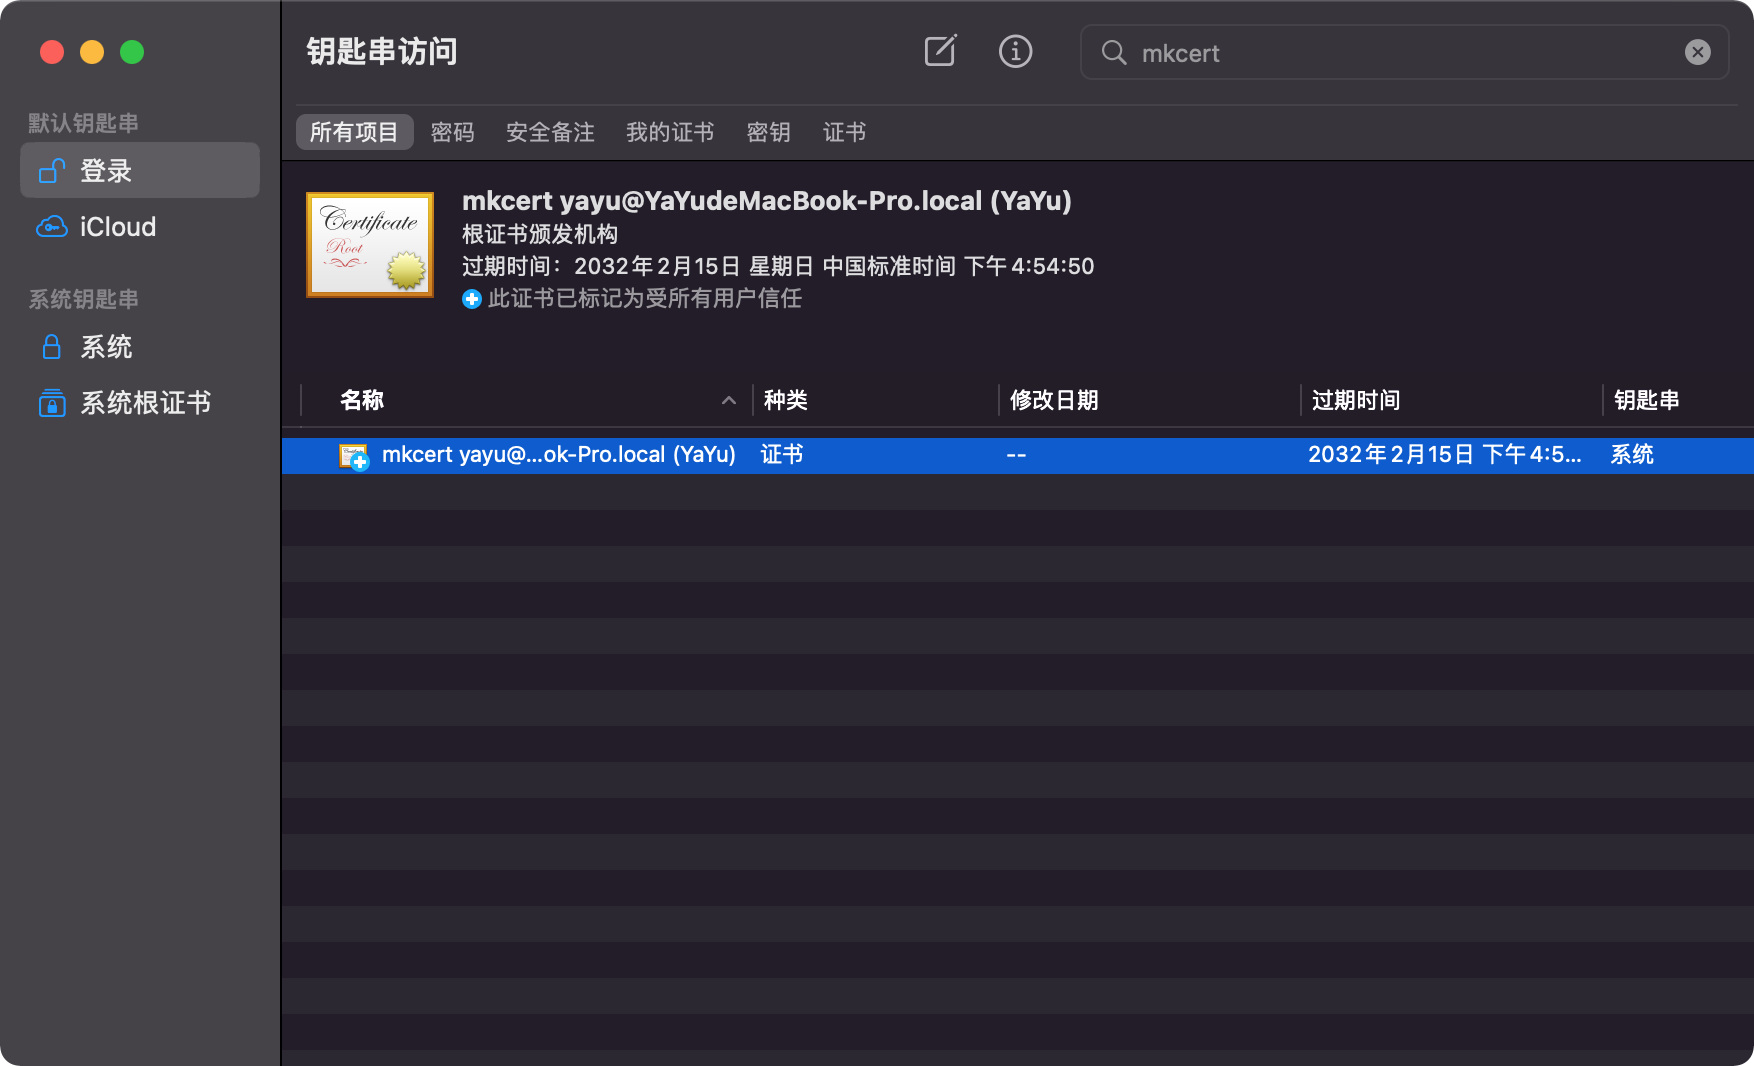Toggle the 名称 sort direction arrow
Viewport: 1754px width, 1066px height.
(x=729, y=401)
